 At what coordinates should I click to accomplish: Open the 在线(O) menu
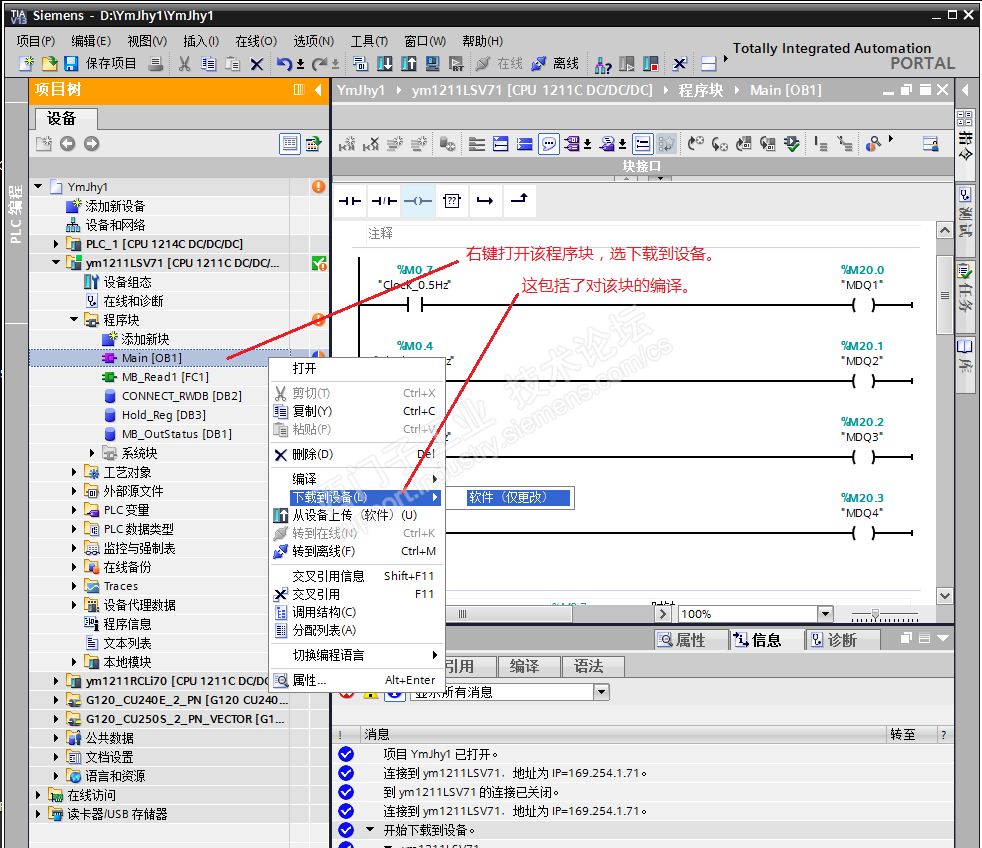click(256, 41)
